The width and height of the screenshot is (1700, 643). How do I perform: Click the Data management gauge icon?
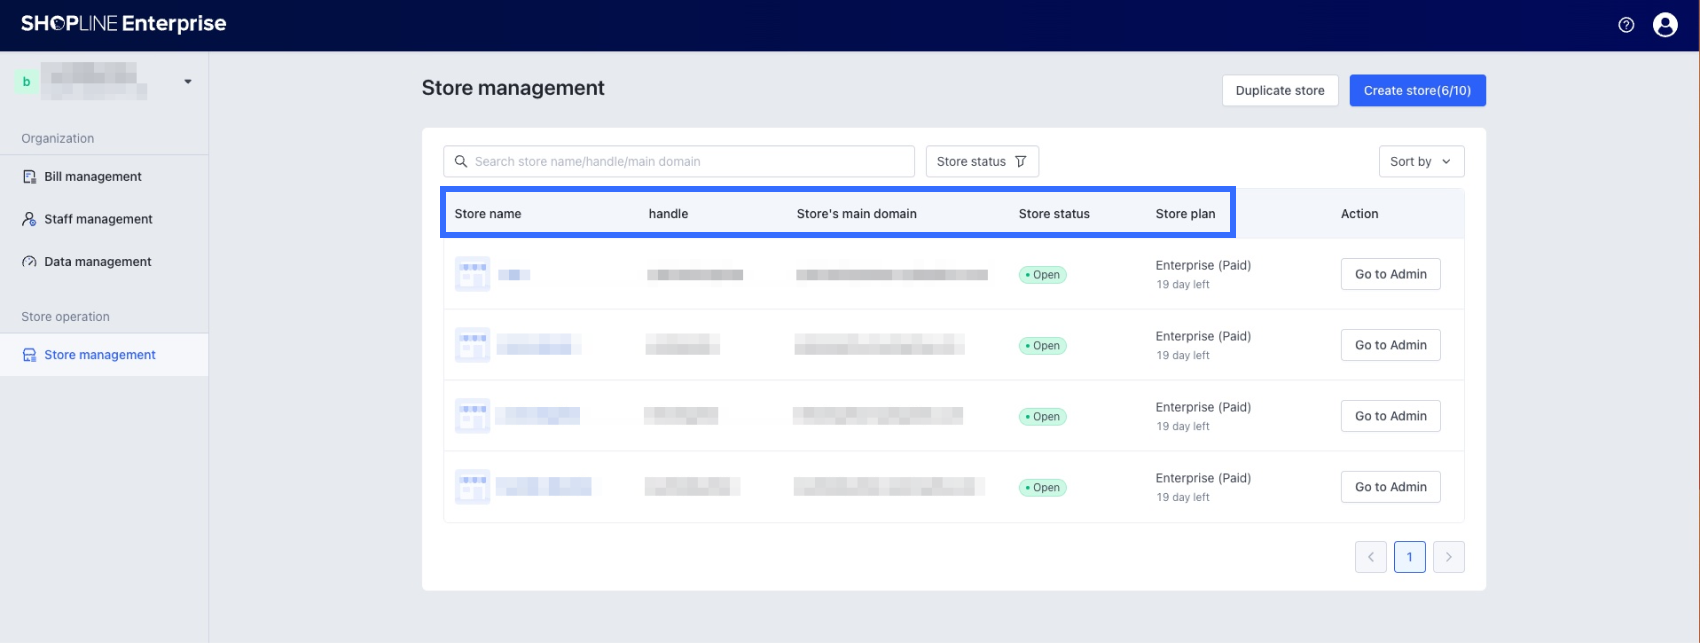point(29,262)
